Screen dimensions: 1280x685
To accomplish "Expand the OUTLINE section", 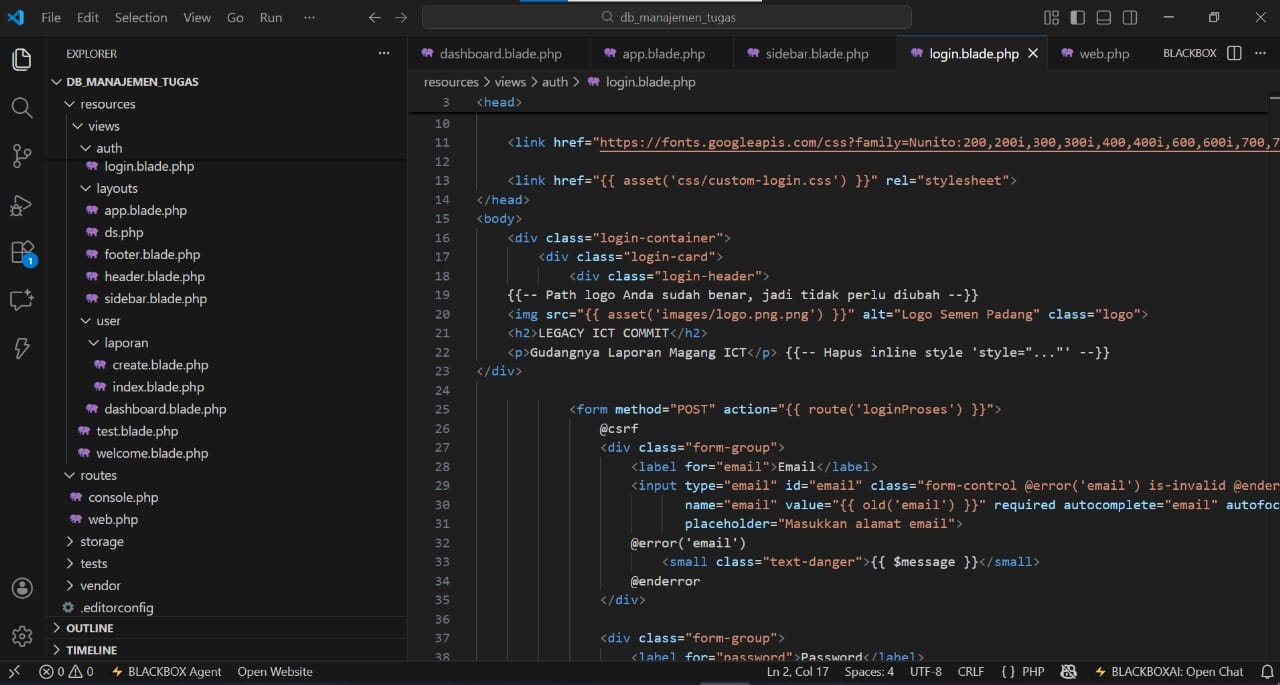I will [89, 628].
